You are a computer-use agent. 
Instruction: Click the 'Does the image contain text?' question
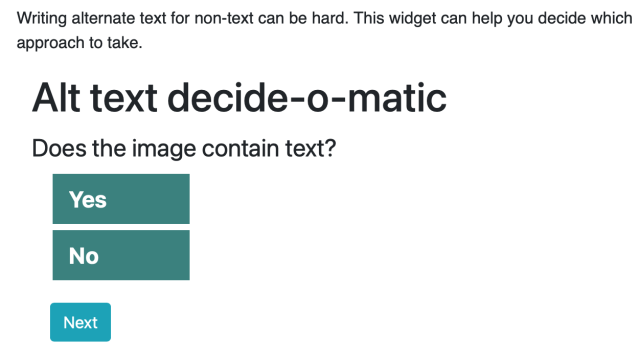click(x=184, y=148)
